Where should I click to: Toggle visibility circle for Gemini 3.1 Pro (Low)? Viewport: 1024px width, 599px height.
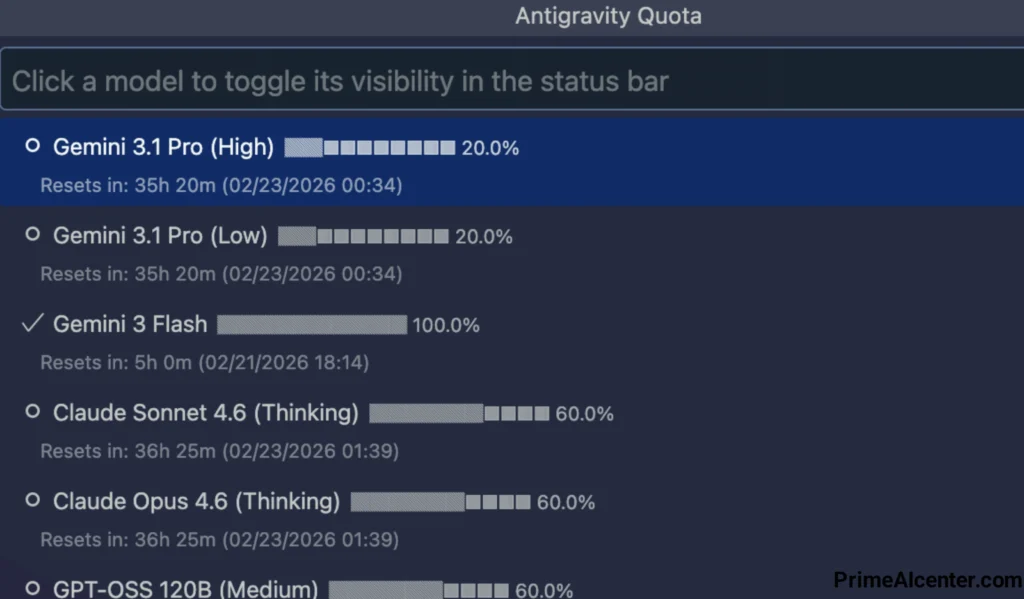click(x=32, y=236)
